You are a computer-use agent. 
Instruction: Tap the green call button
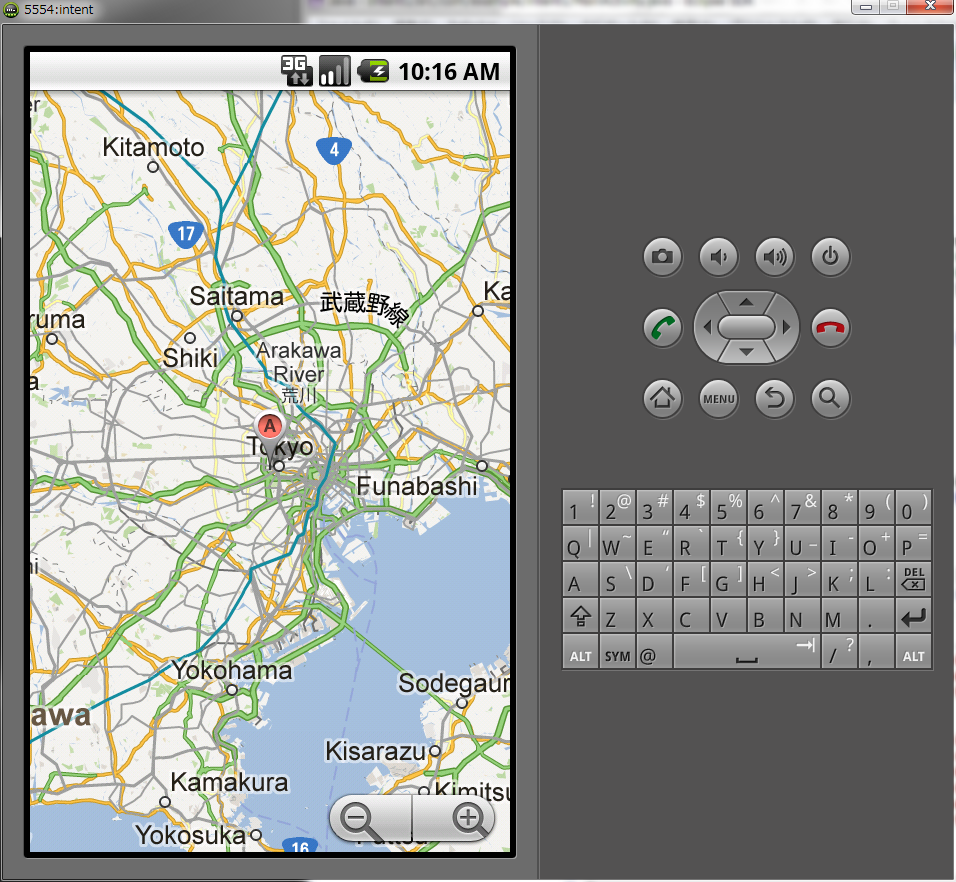[x=662, y=327]
